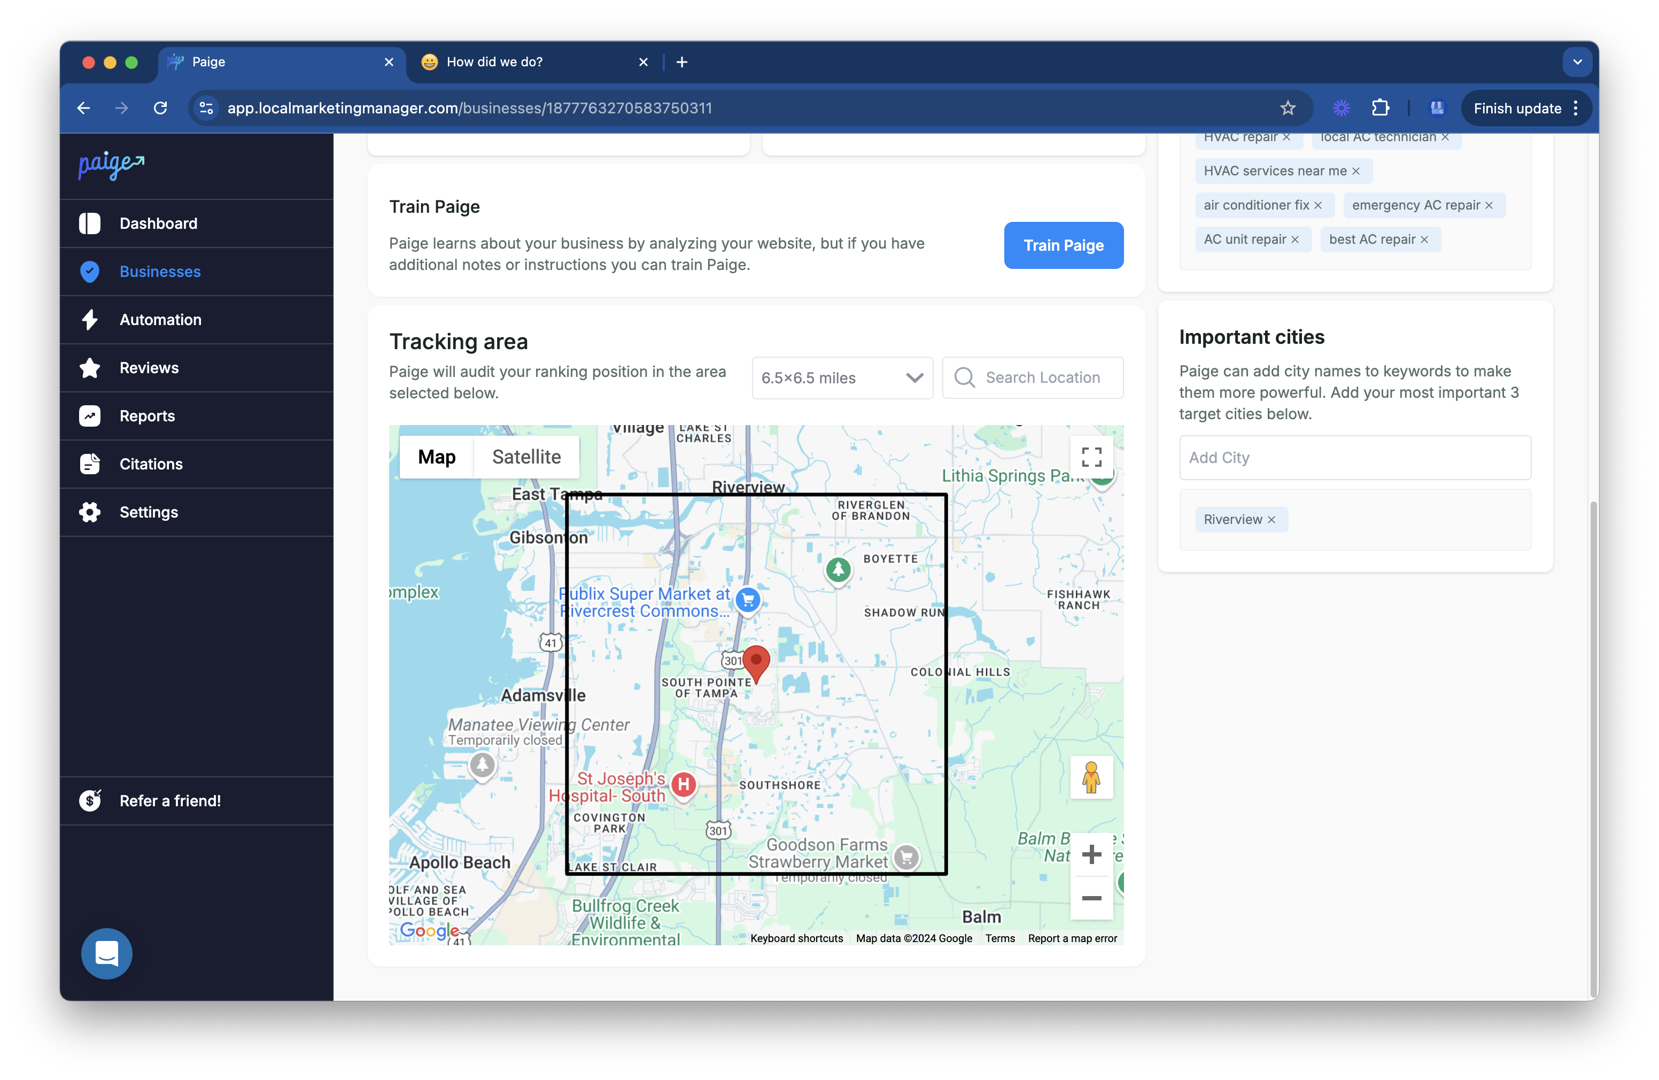Enter fullscreen map view
Image resolution: width=1659 pixels, height=1080 pixels.
[1091, 455]
